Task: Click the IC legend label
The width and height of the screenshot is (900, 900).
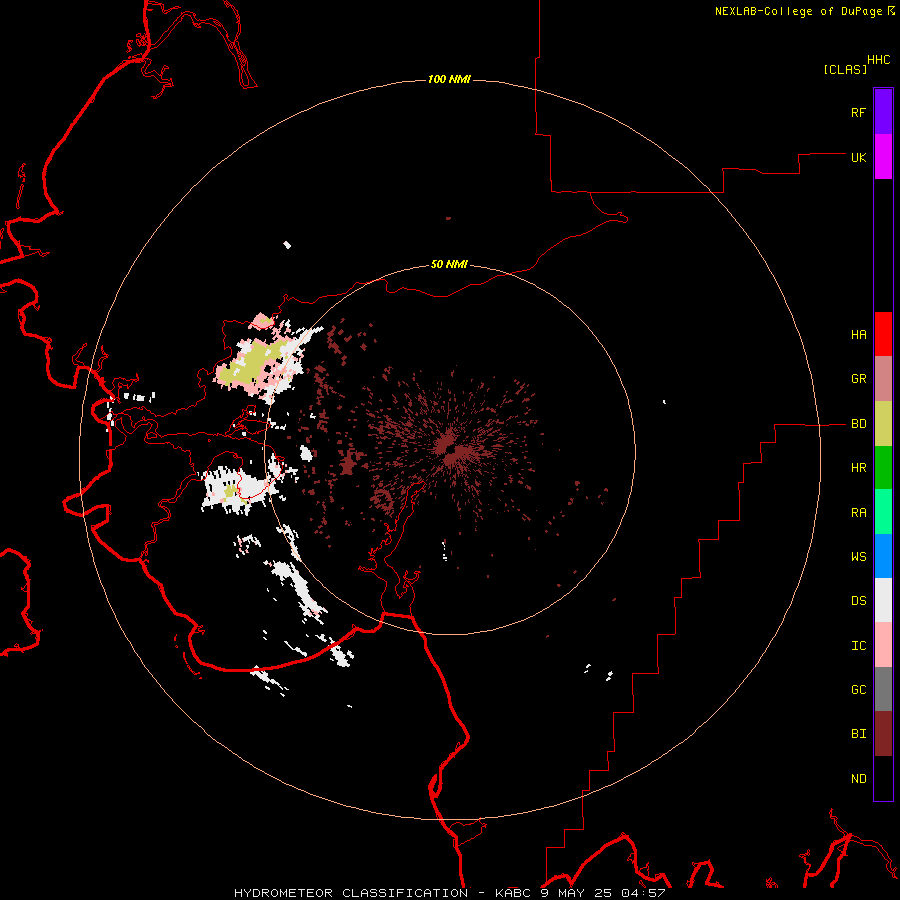Action: [x=858, y=646]
